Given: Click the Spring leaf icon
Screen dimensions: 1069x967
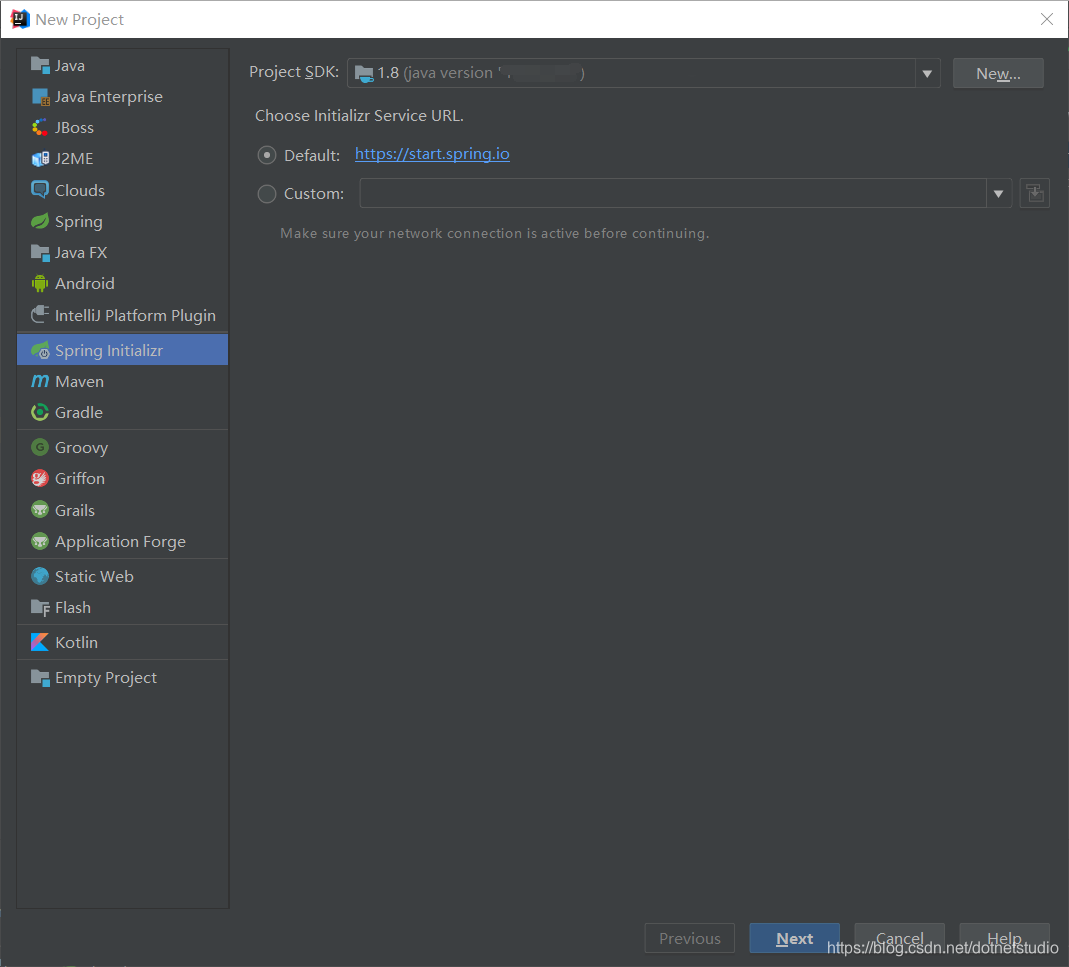Looking at the screenshot, I should (40, 221).
